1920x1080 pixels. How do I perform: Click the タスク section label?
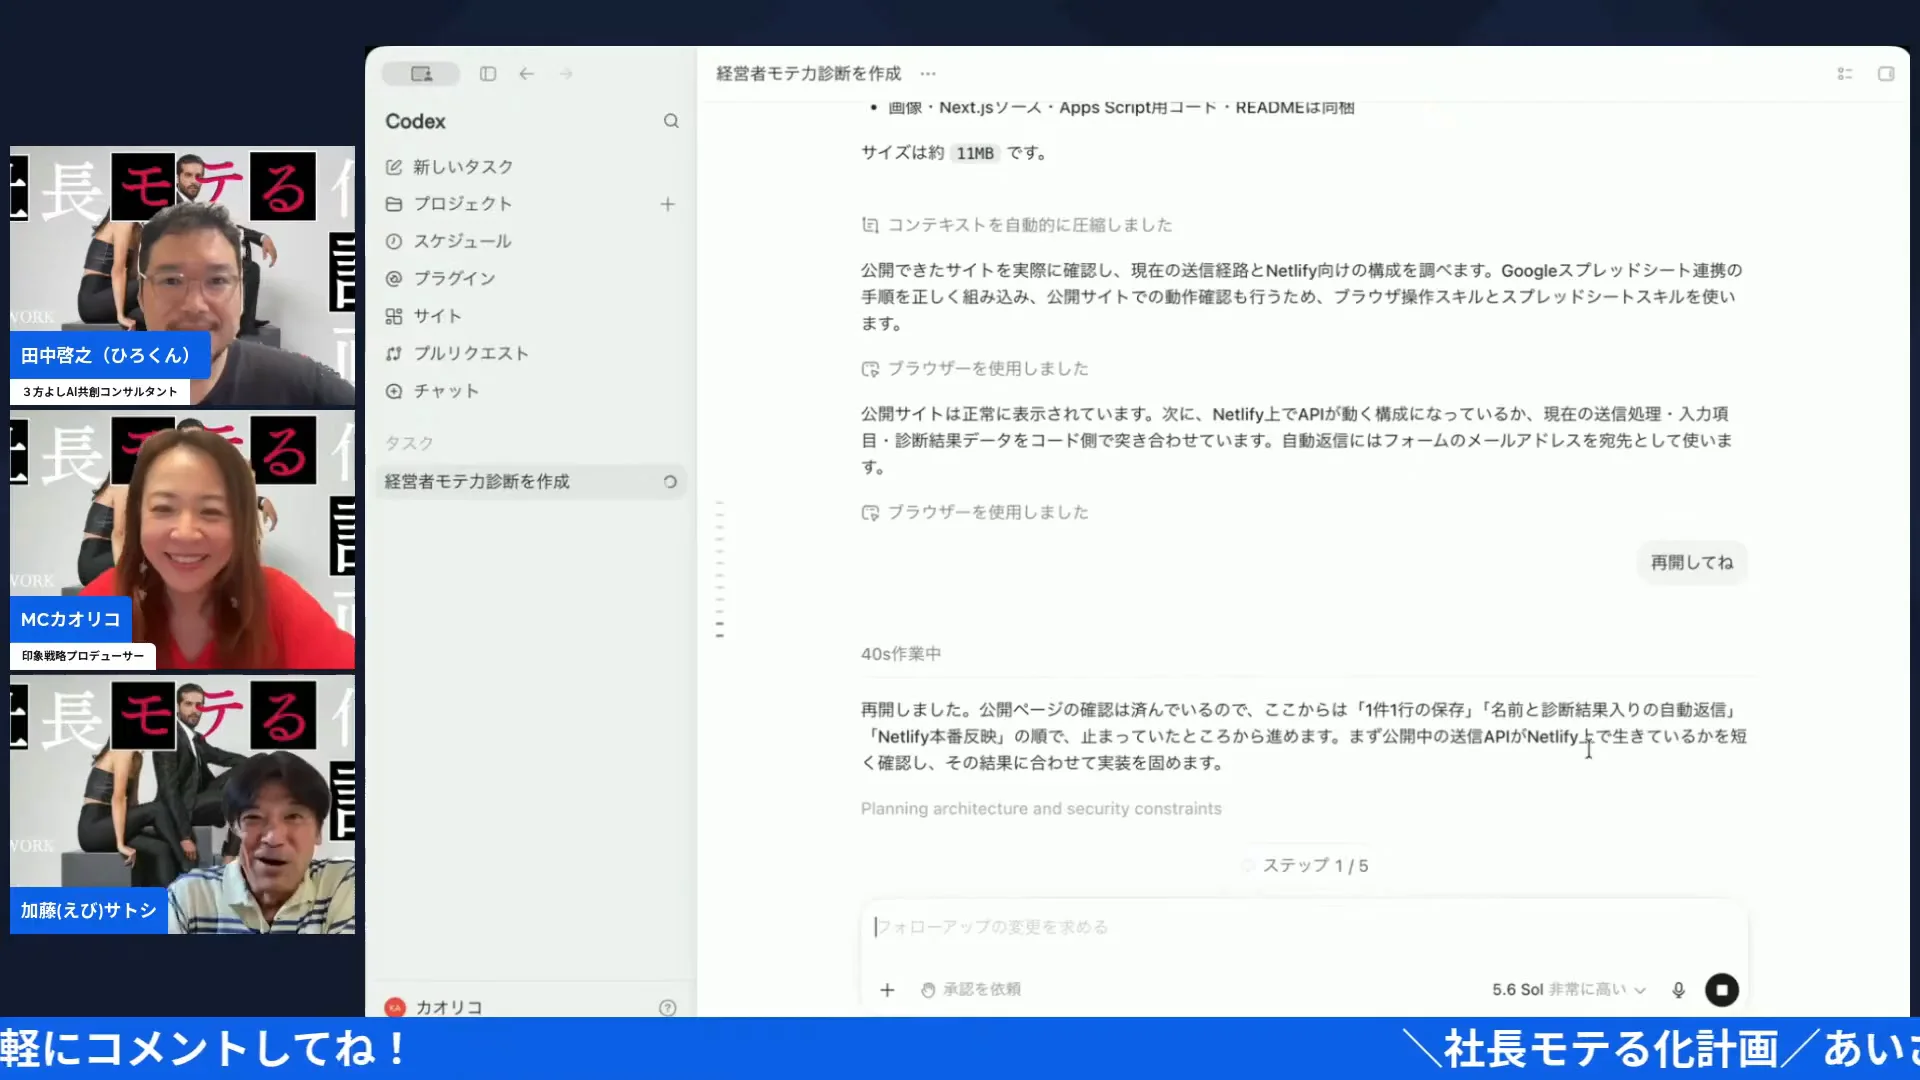(409, 443)
